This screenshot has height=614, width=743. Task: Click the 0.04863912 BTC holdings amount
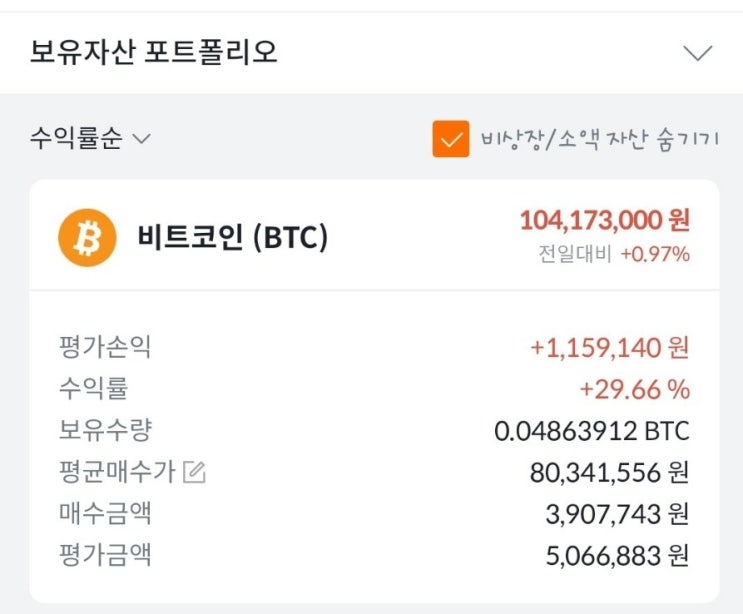pyautogui.click(x=592, y=431)
